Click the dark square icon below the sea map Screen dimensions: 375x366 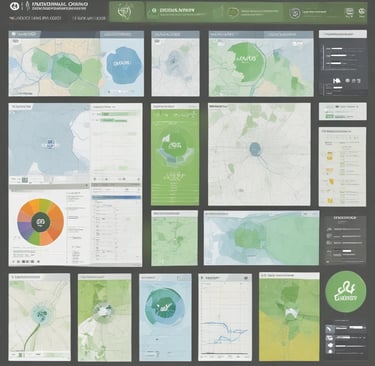pyautogui.click(x=24, y=180)
